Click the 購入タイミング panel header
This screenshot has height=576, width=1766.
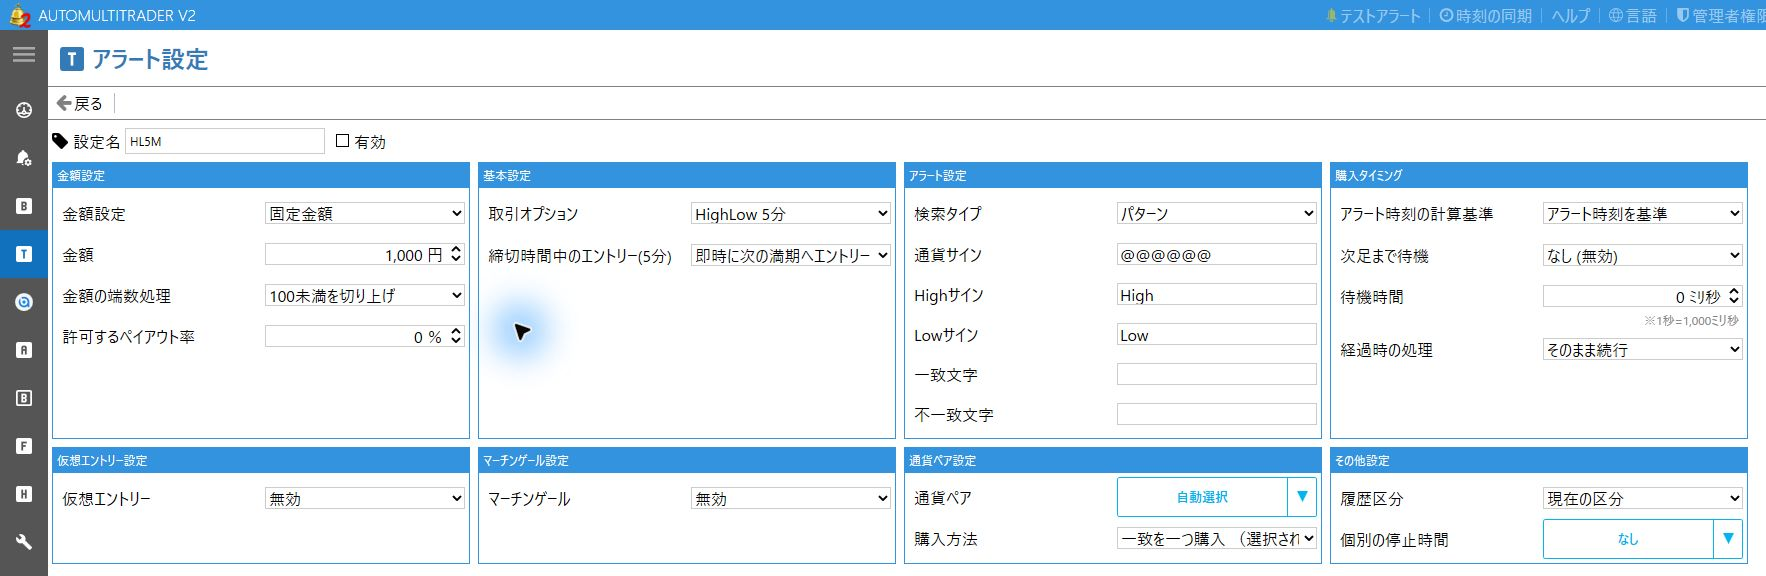tap(1539, 175)
